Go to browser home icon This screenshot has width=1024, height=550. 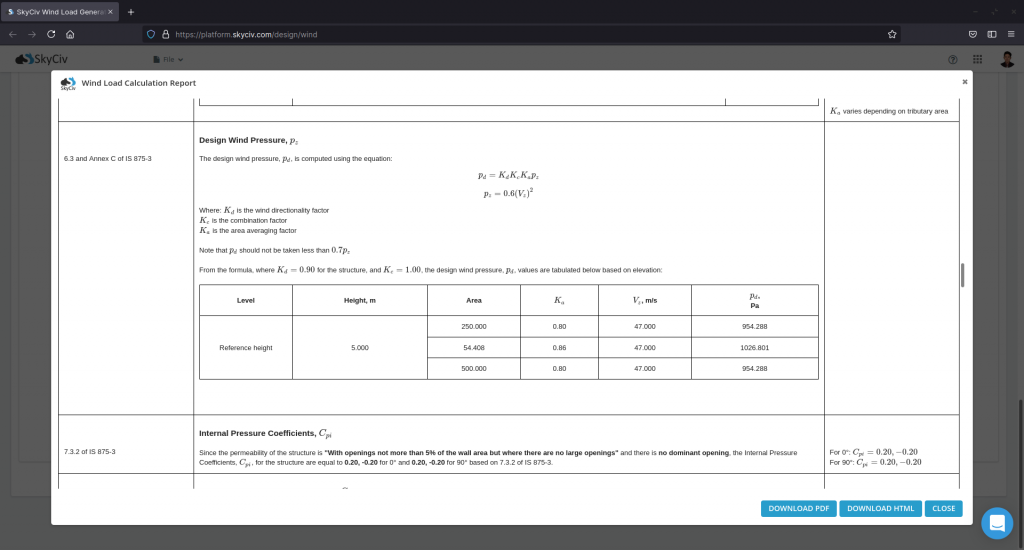70,35
